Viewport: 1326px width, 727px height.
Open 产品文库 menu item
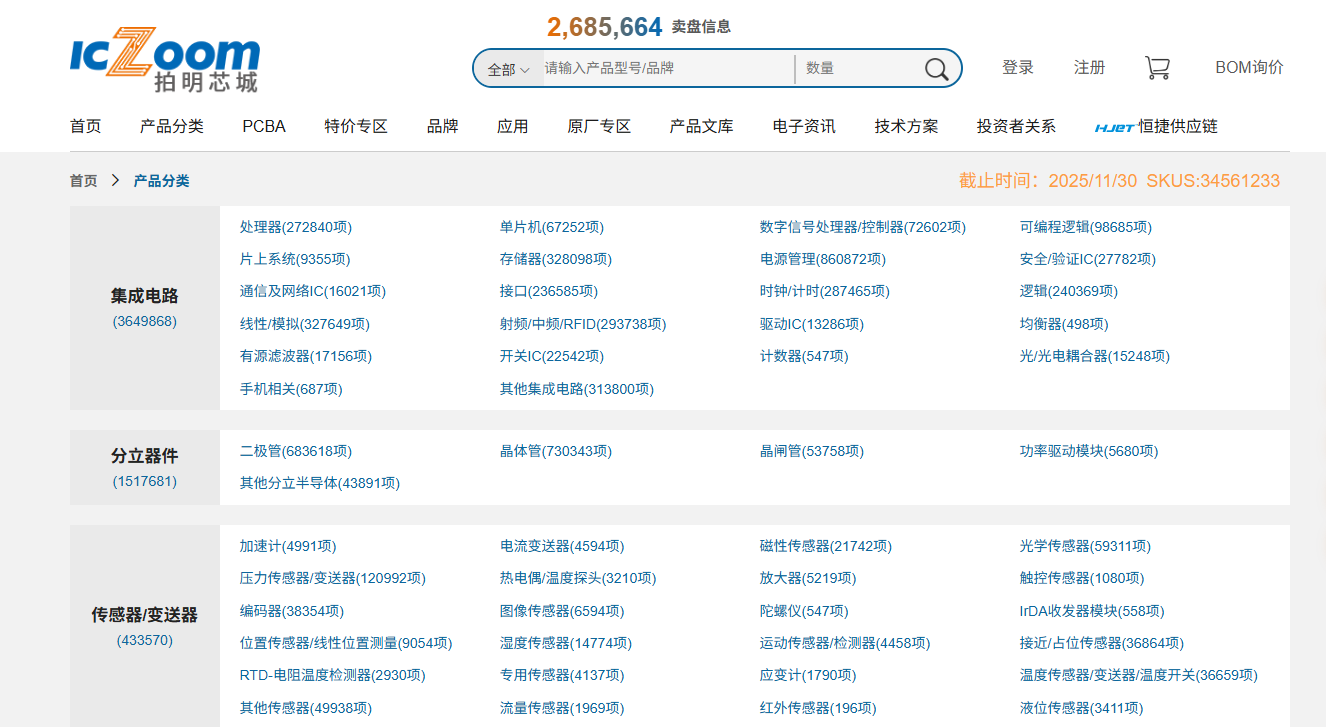click(702, 126)
